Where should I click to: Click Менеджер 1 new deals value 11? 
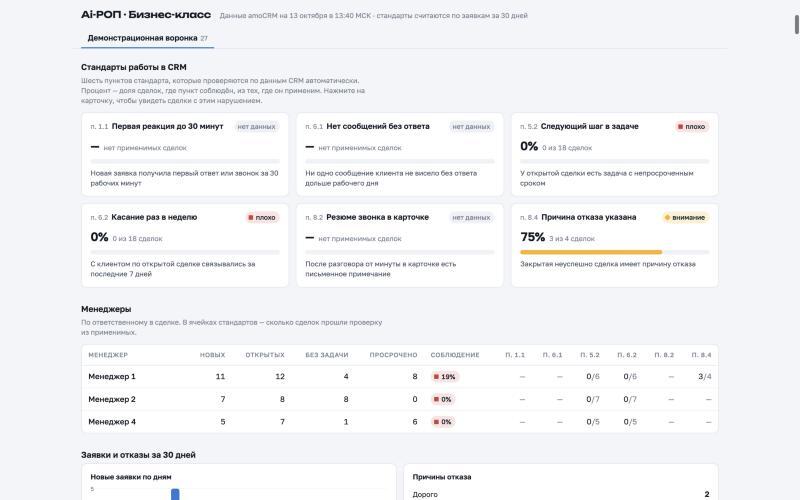click(220, 377)
